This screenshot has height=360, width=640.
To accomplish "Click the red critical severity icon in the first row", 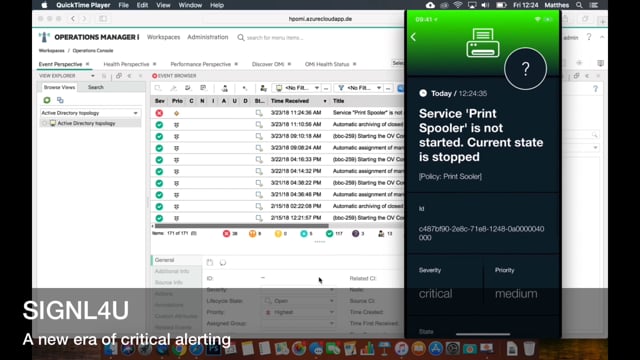I will 159,113.
